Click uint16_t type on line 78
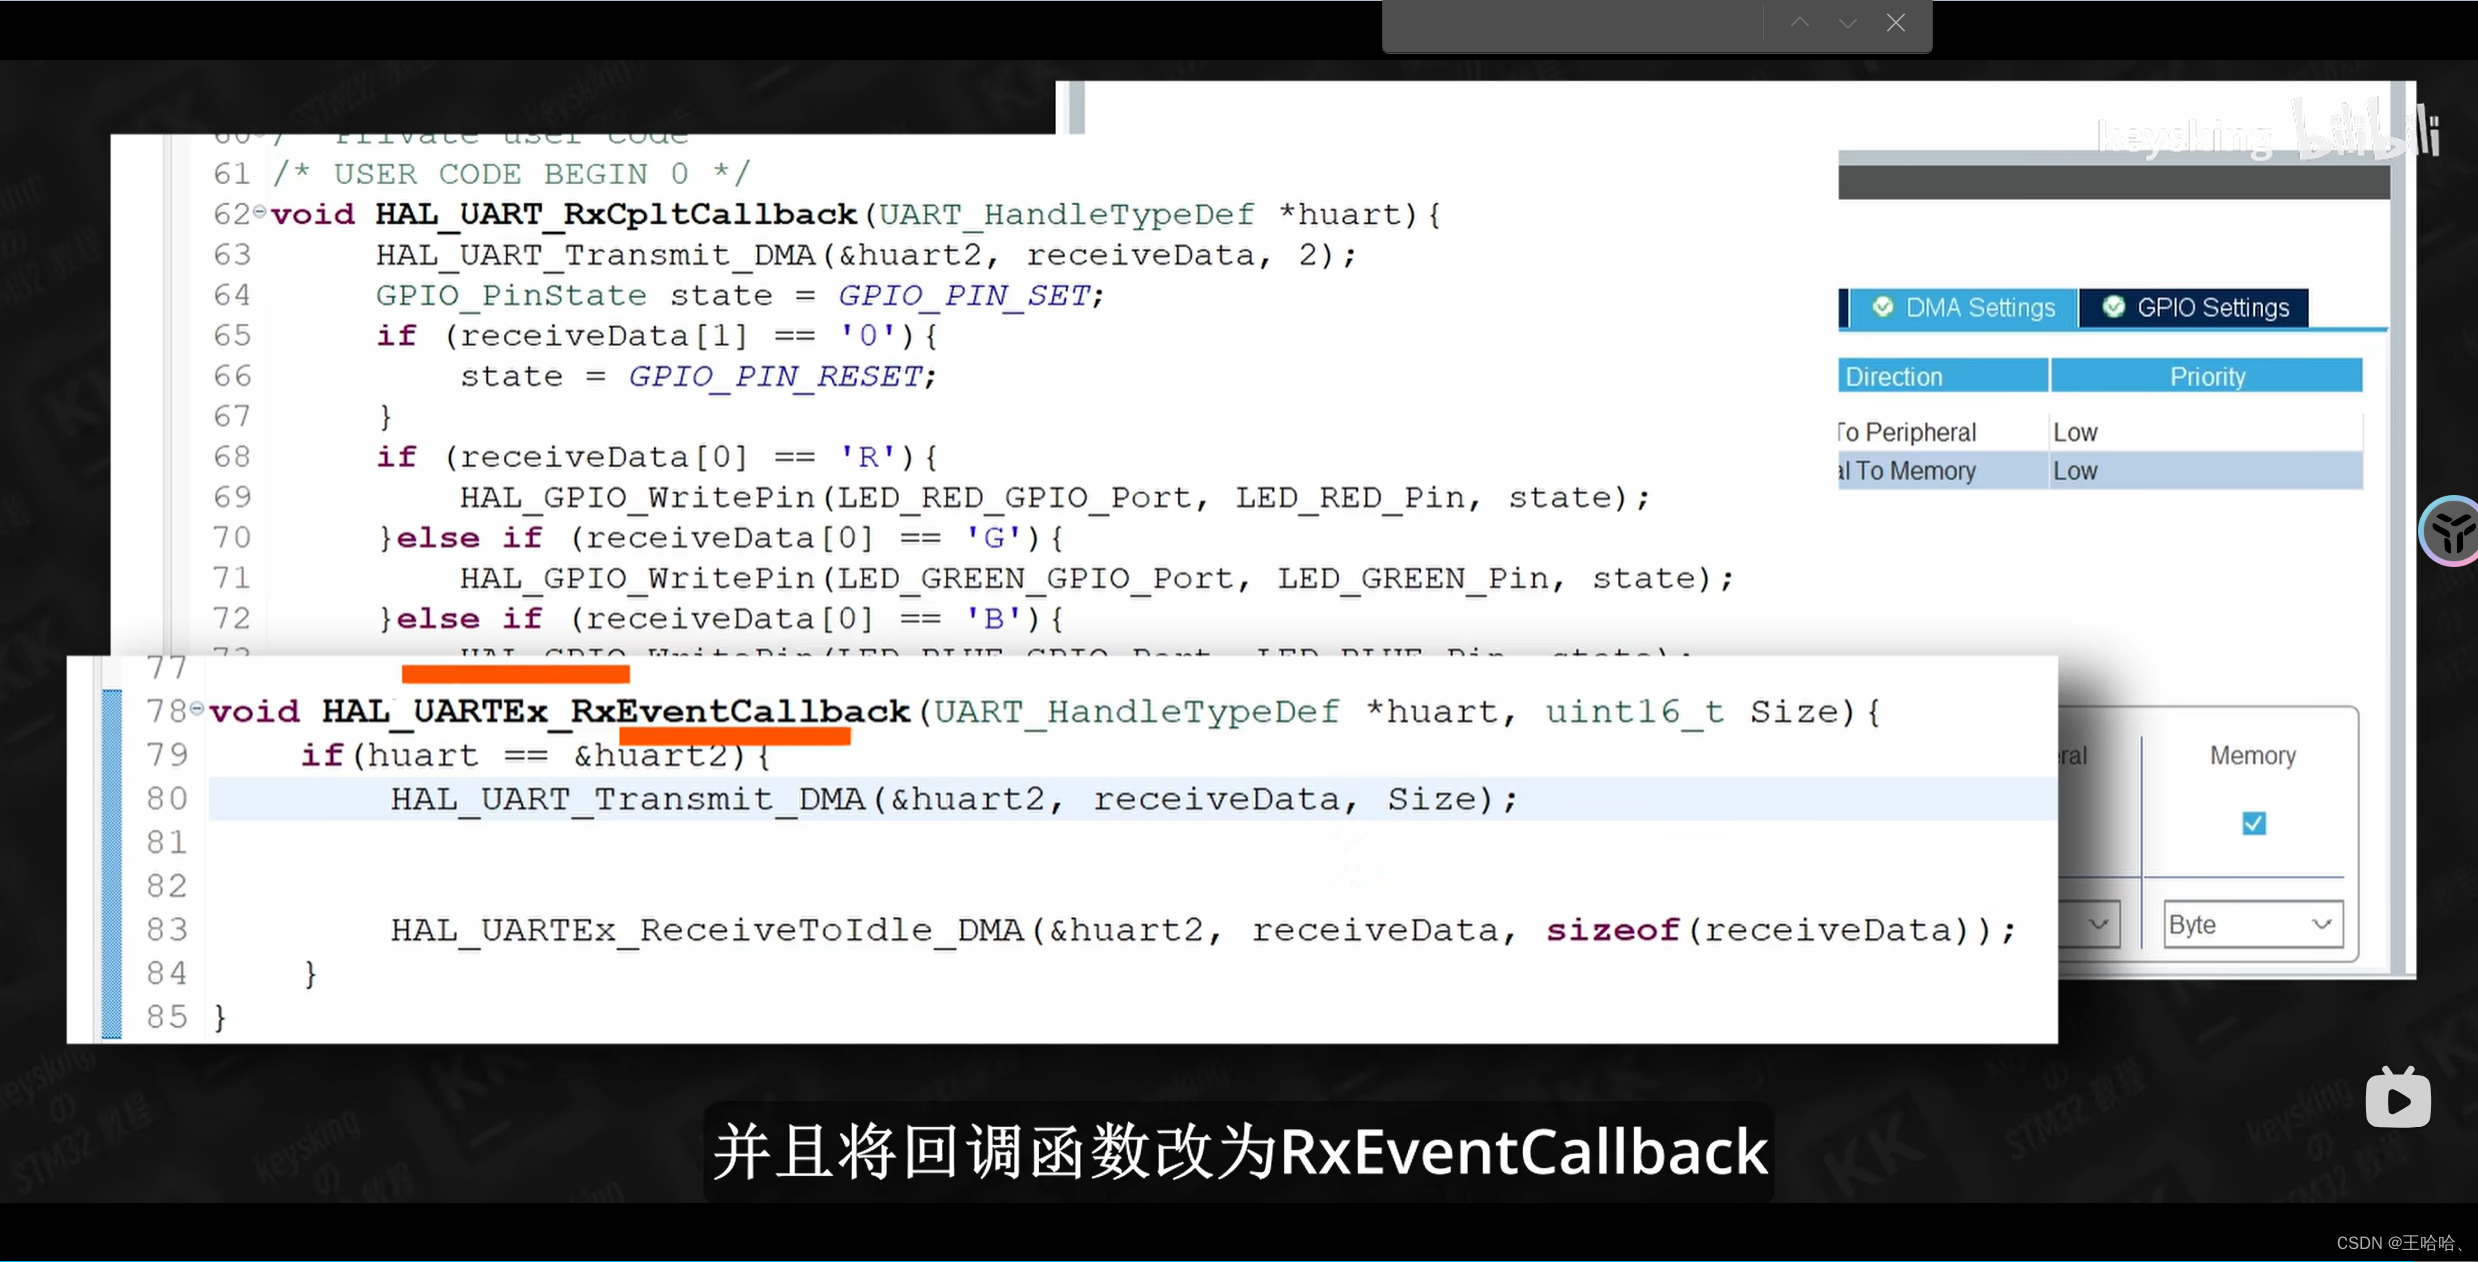The width and height of the screenshot is (2478, 1262). (1634, 711)
